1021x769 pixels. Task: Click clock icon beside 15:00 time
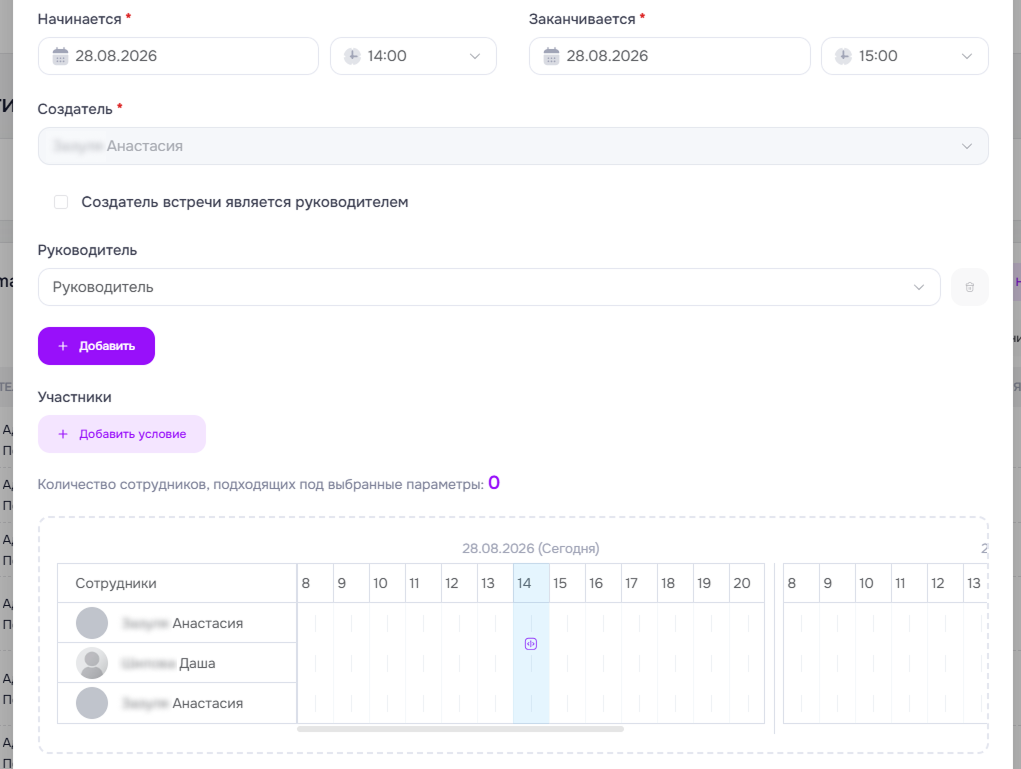click(843, 56)
